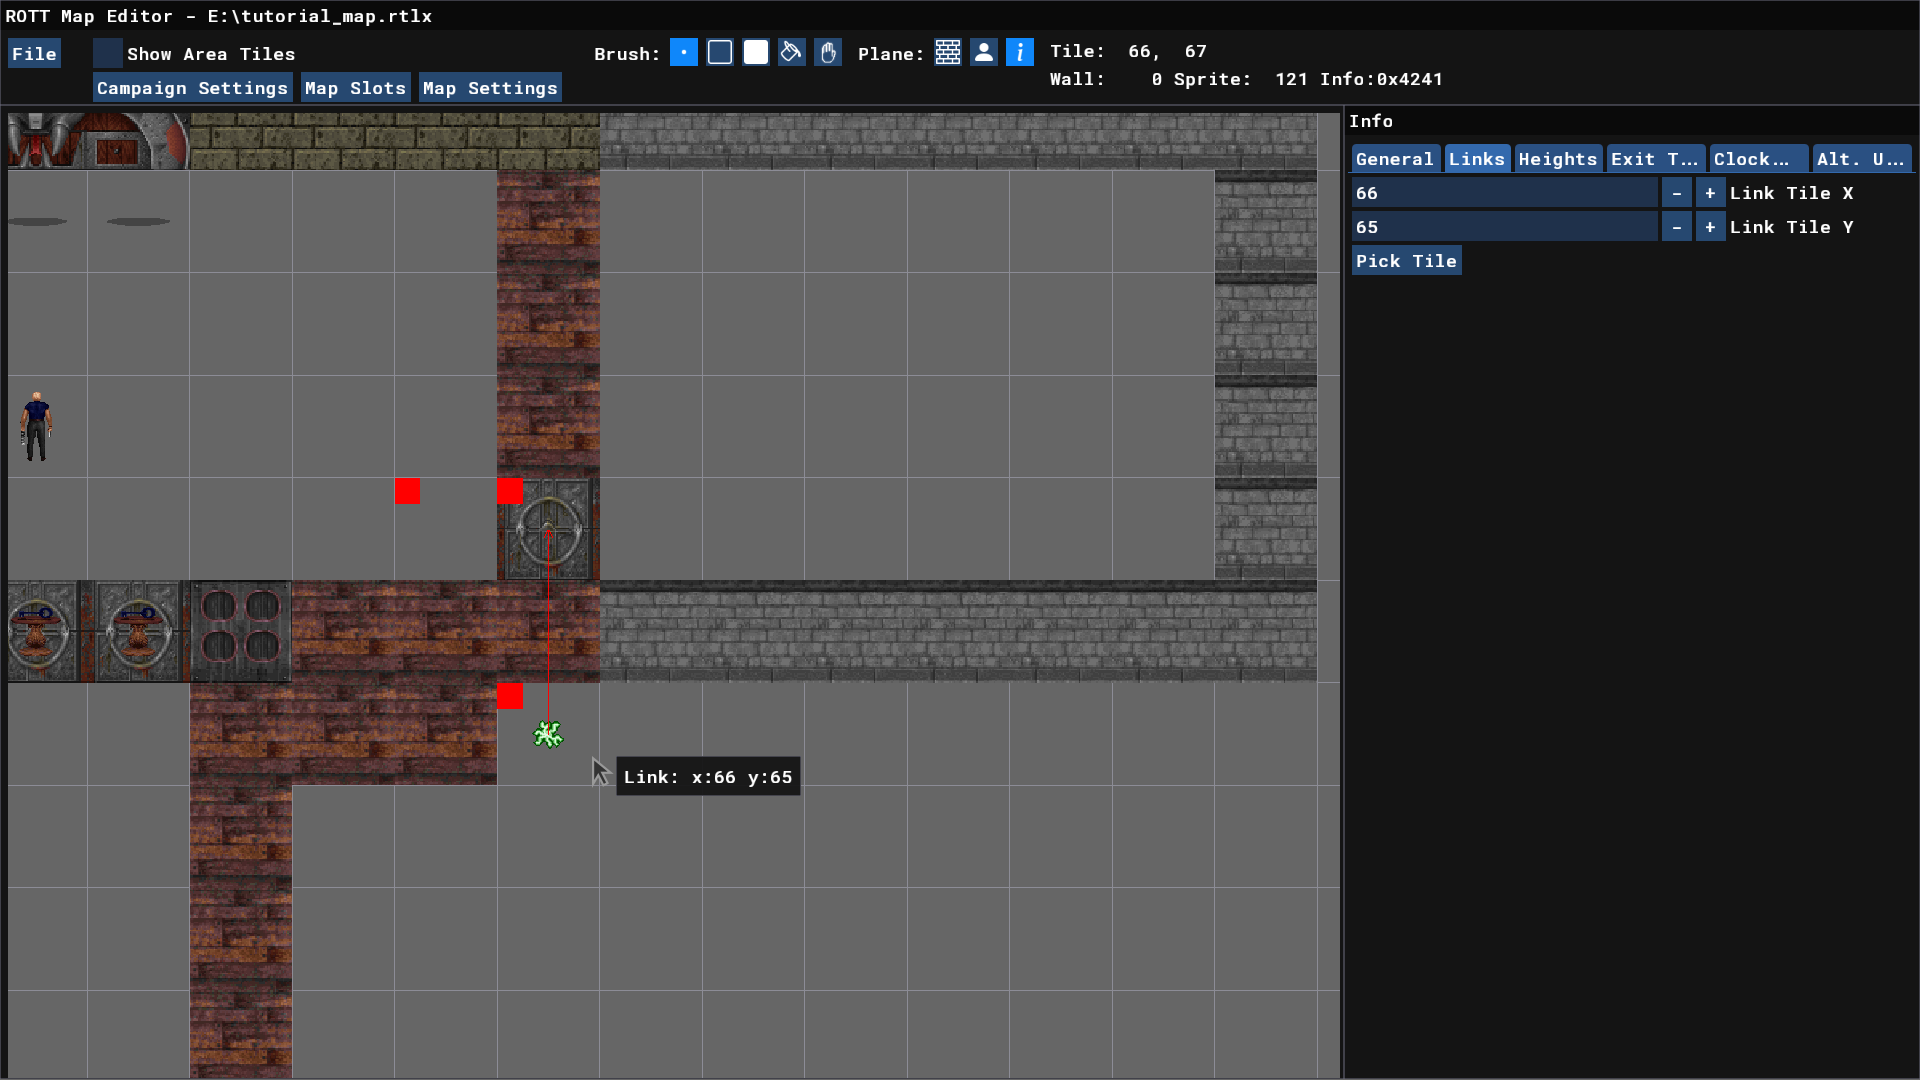Select the outlined rectangle brush
The image size is (1920, 1080).
(x=720, y=53)
